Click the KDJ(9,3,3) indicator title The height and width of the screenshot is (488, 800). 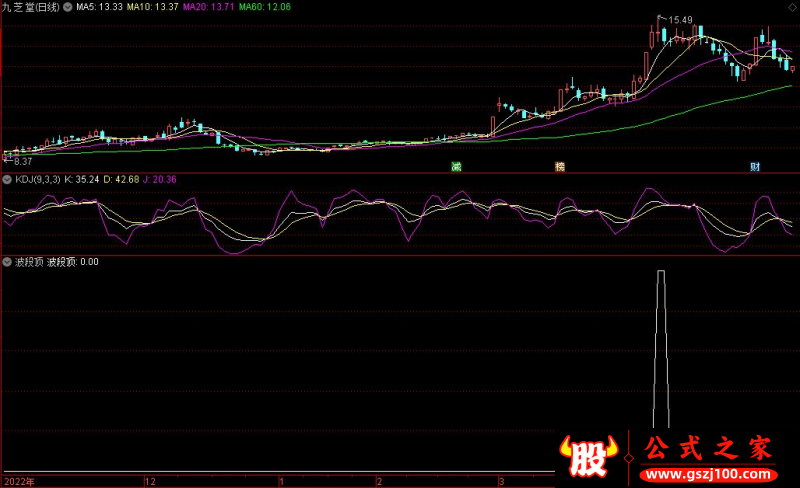click(36, 180)
